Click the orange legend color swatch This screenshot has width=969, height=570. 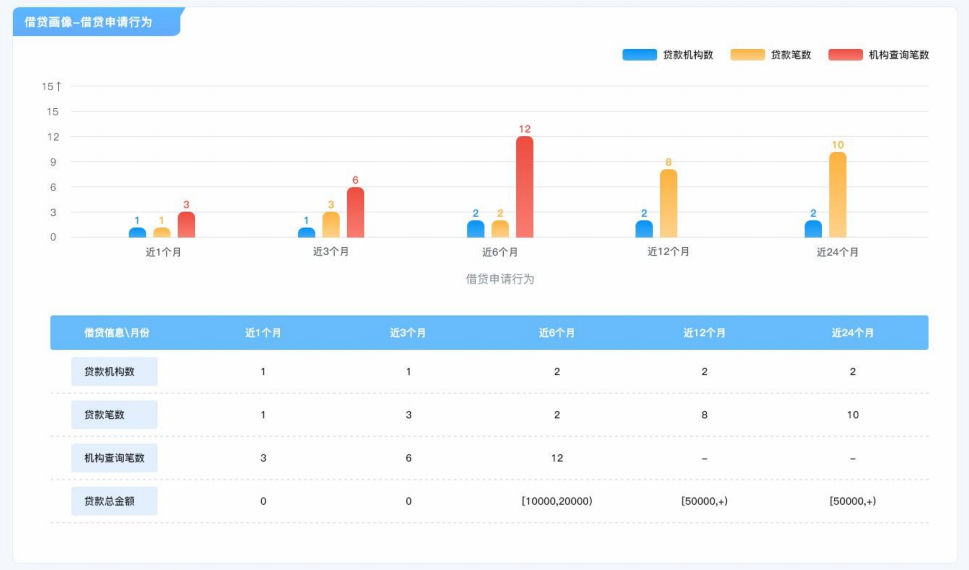click(747, 55)
